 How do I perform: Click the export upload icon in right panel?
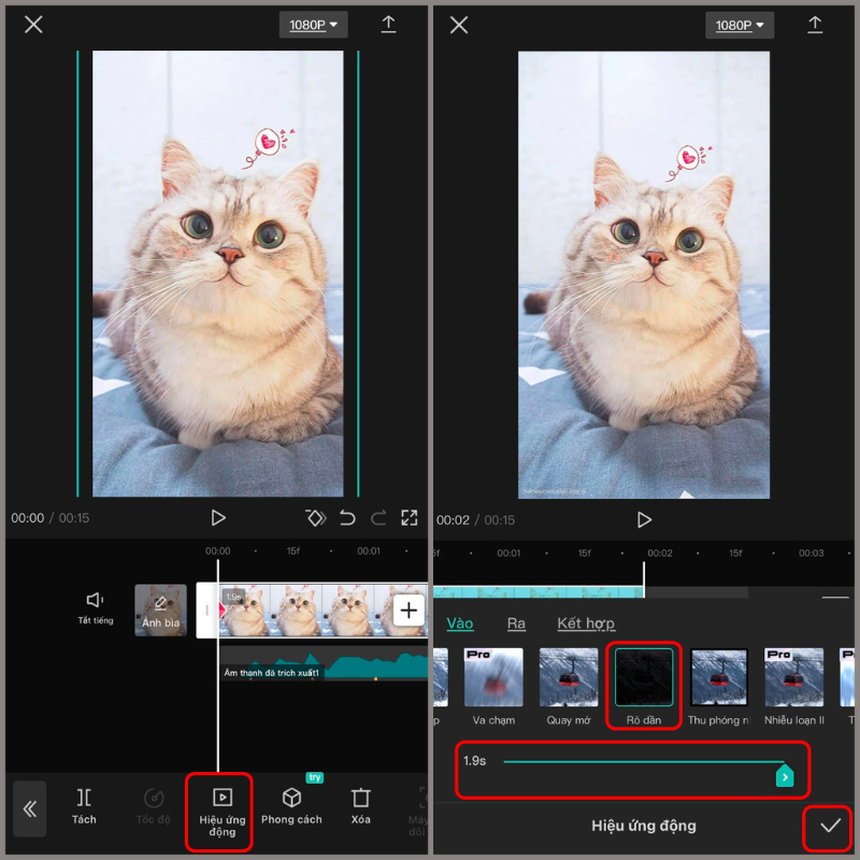tap(815, 25)
